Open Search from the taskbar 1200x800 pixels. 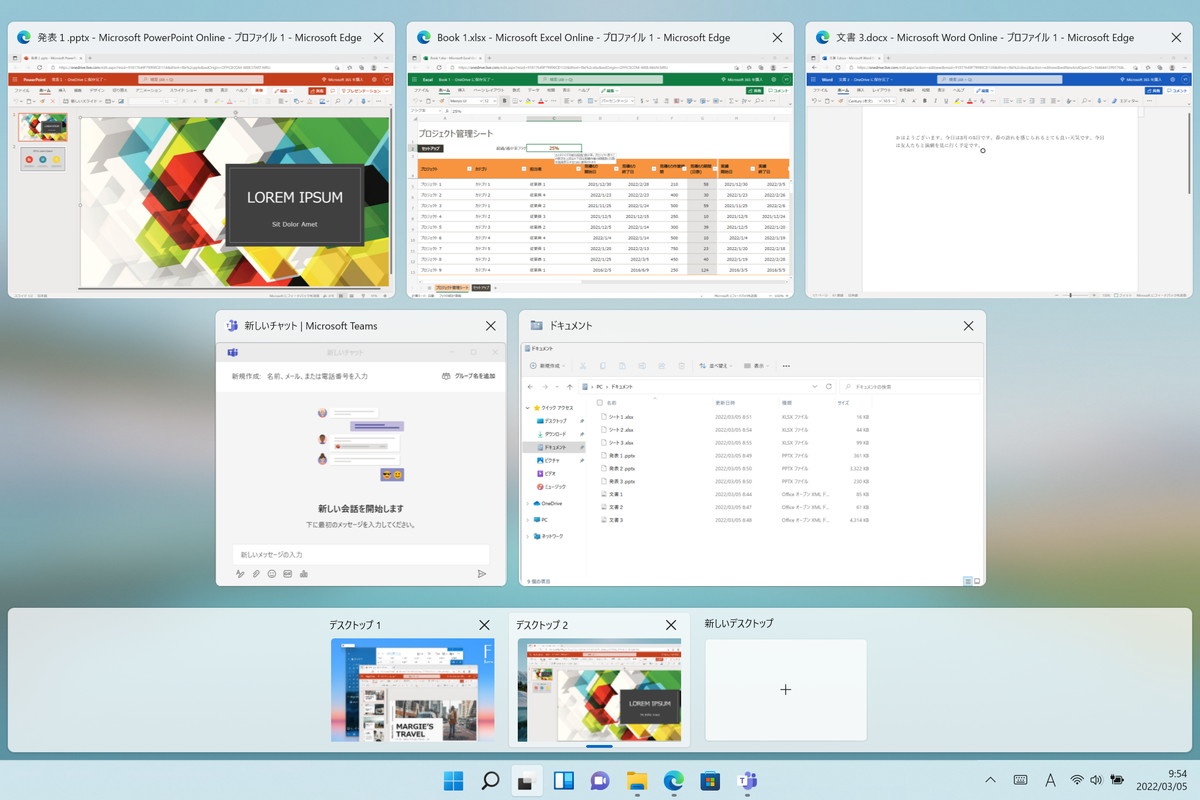490,781
